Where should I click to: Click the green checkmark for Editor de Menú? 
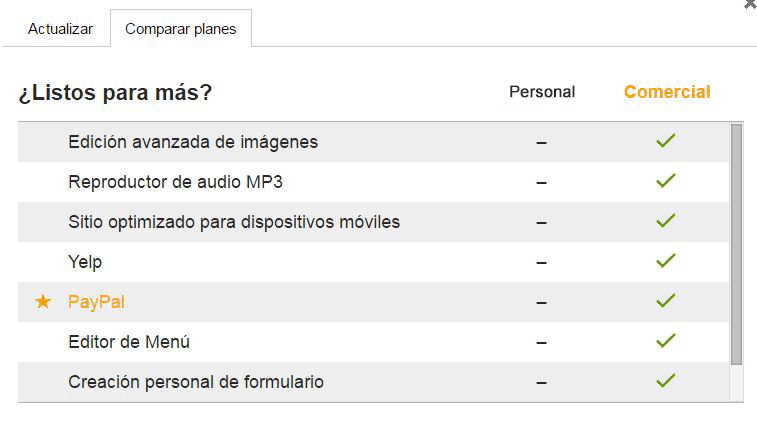[666, 341]
